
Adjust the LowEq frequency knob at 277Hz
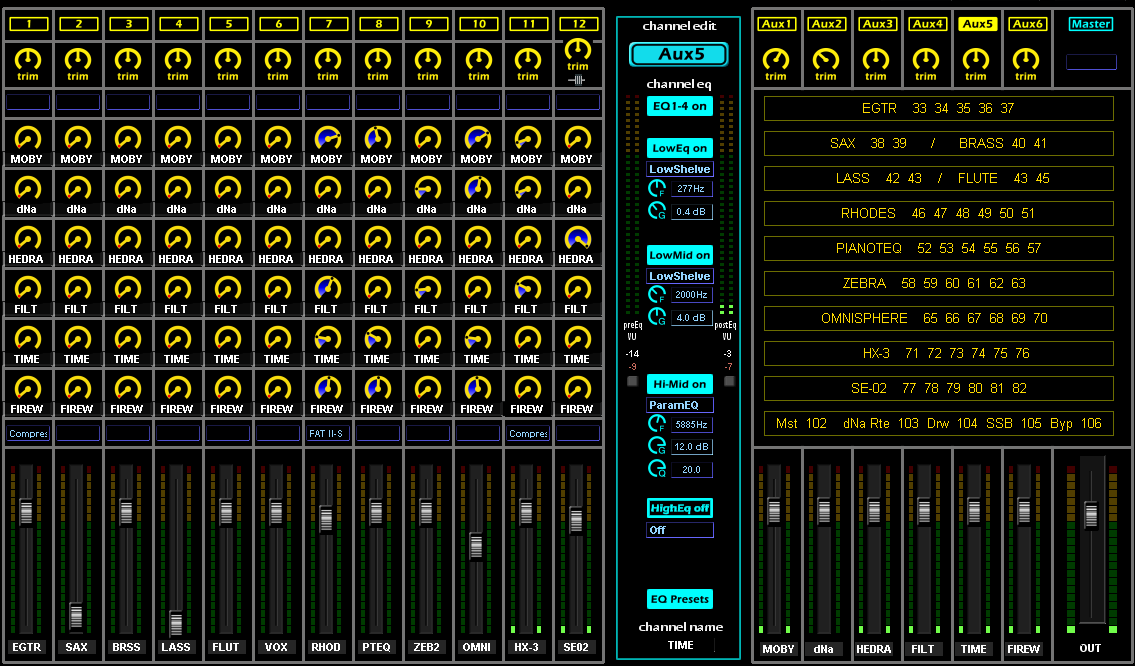click(657, 188)
